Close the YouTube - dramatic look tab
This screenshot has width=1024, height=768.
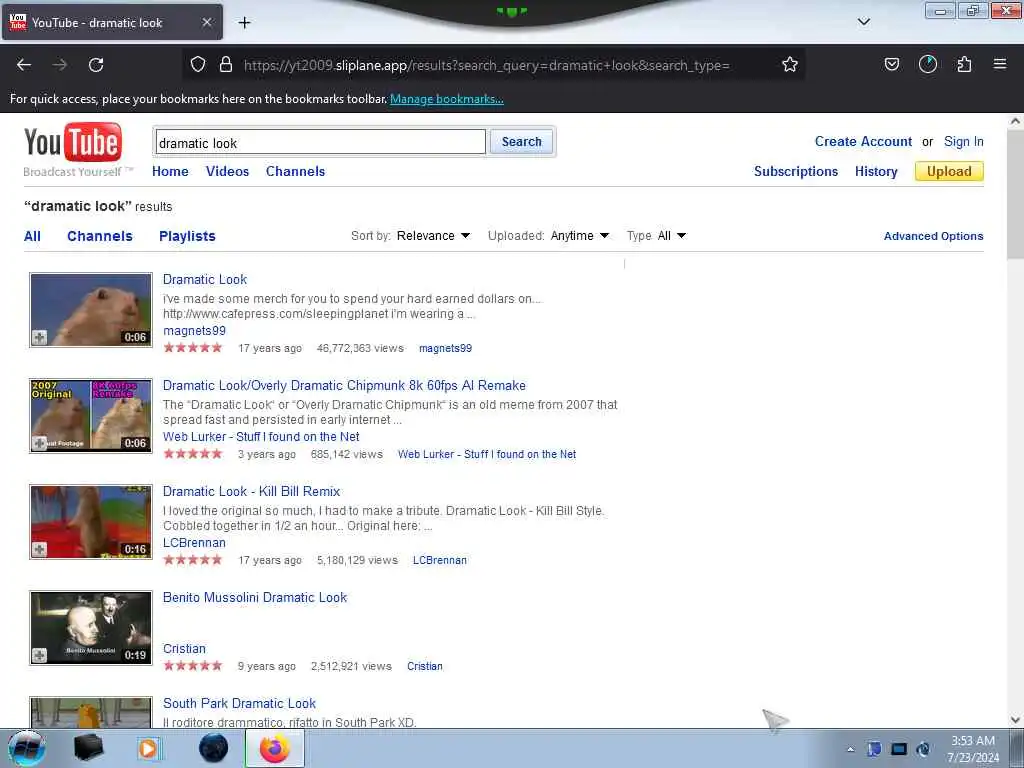[x=206, y=22]
